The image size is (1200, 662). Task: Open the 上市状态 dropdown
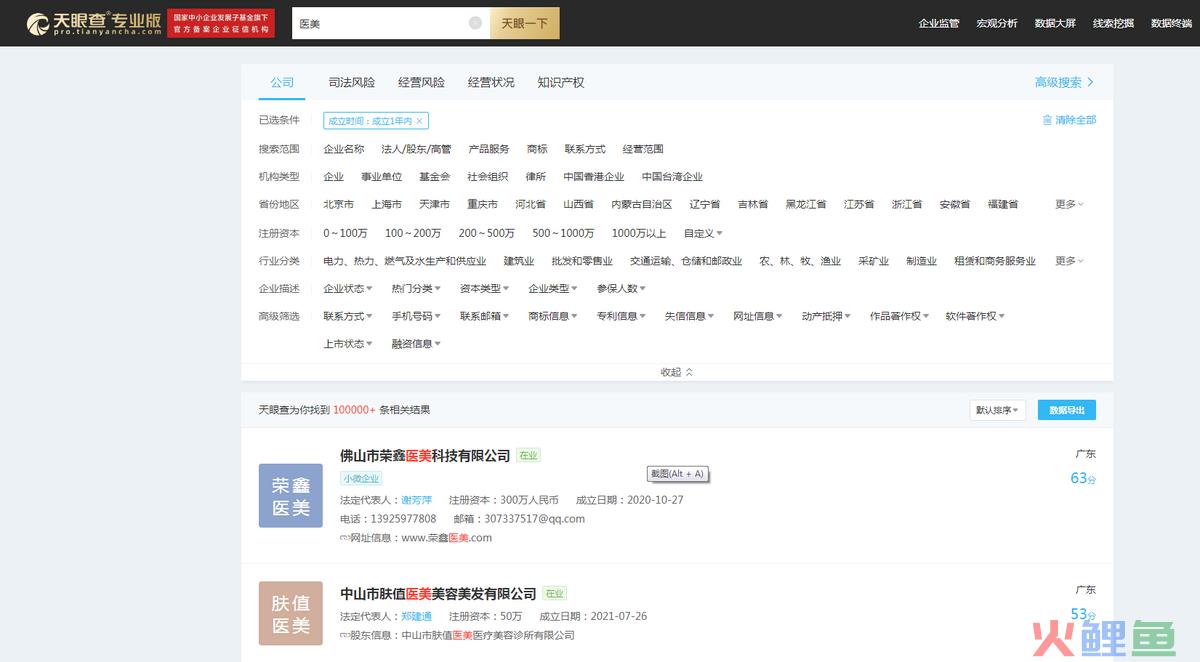[347, 344]
